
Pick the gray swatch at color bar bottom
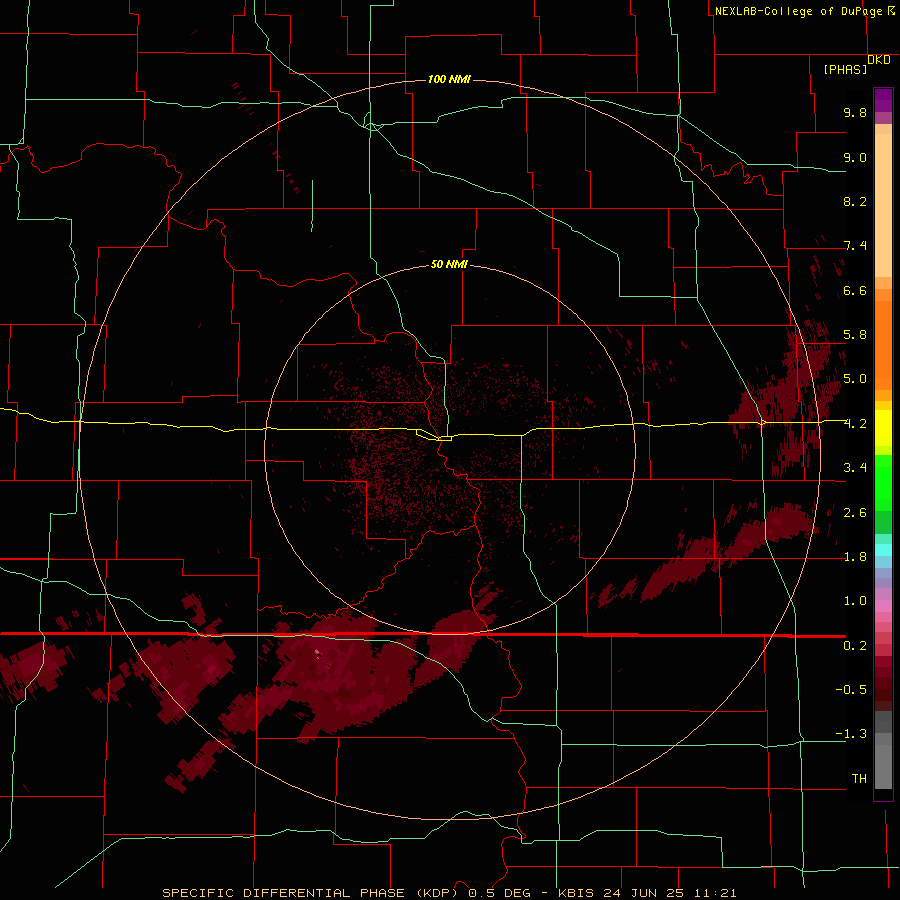pyautogui.click(x=883, y=766)
